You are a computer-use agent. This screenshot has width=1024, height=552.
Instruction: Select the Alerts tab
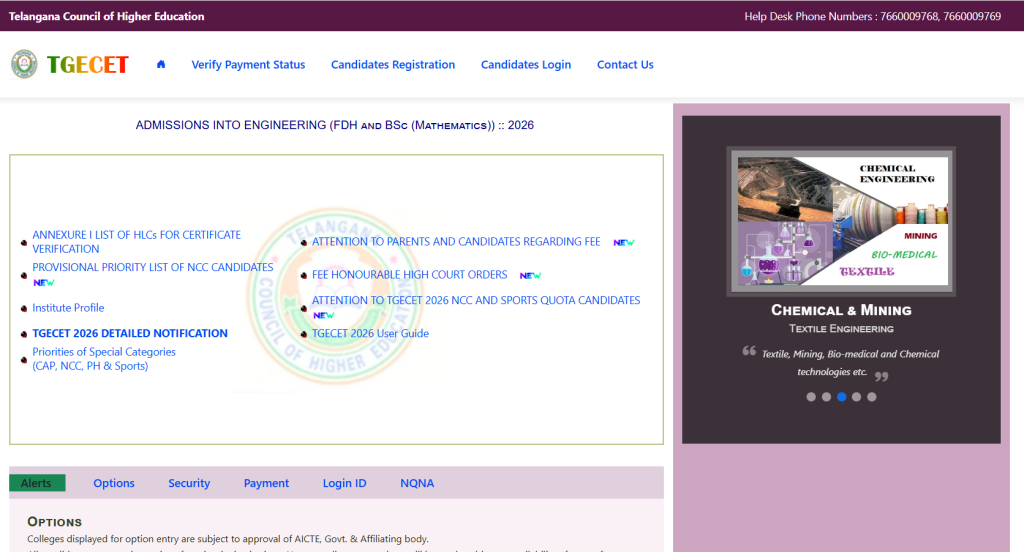pos(37,483)
